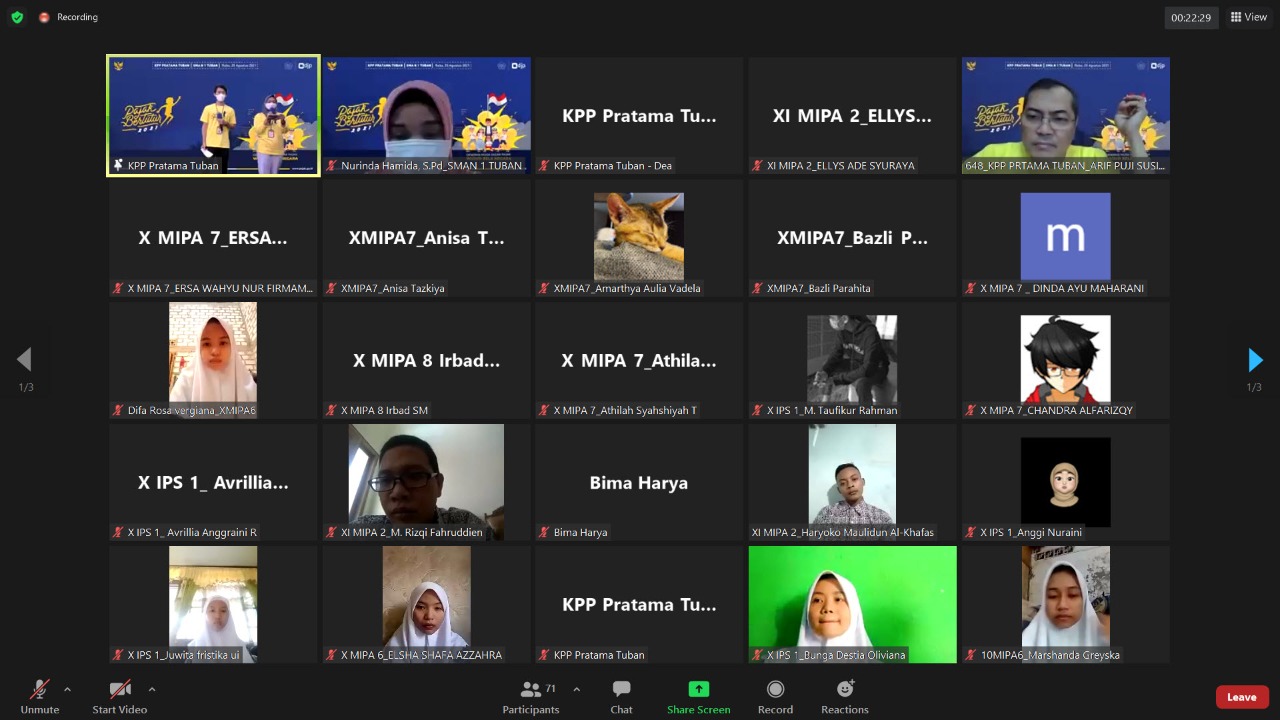Open the Participants panel
Image resolution: width=1280 pixels, height=720 pixels.
(x=531, y=697)
